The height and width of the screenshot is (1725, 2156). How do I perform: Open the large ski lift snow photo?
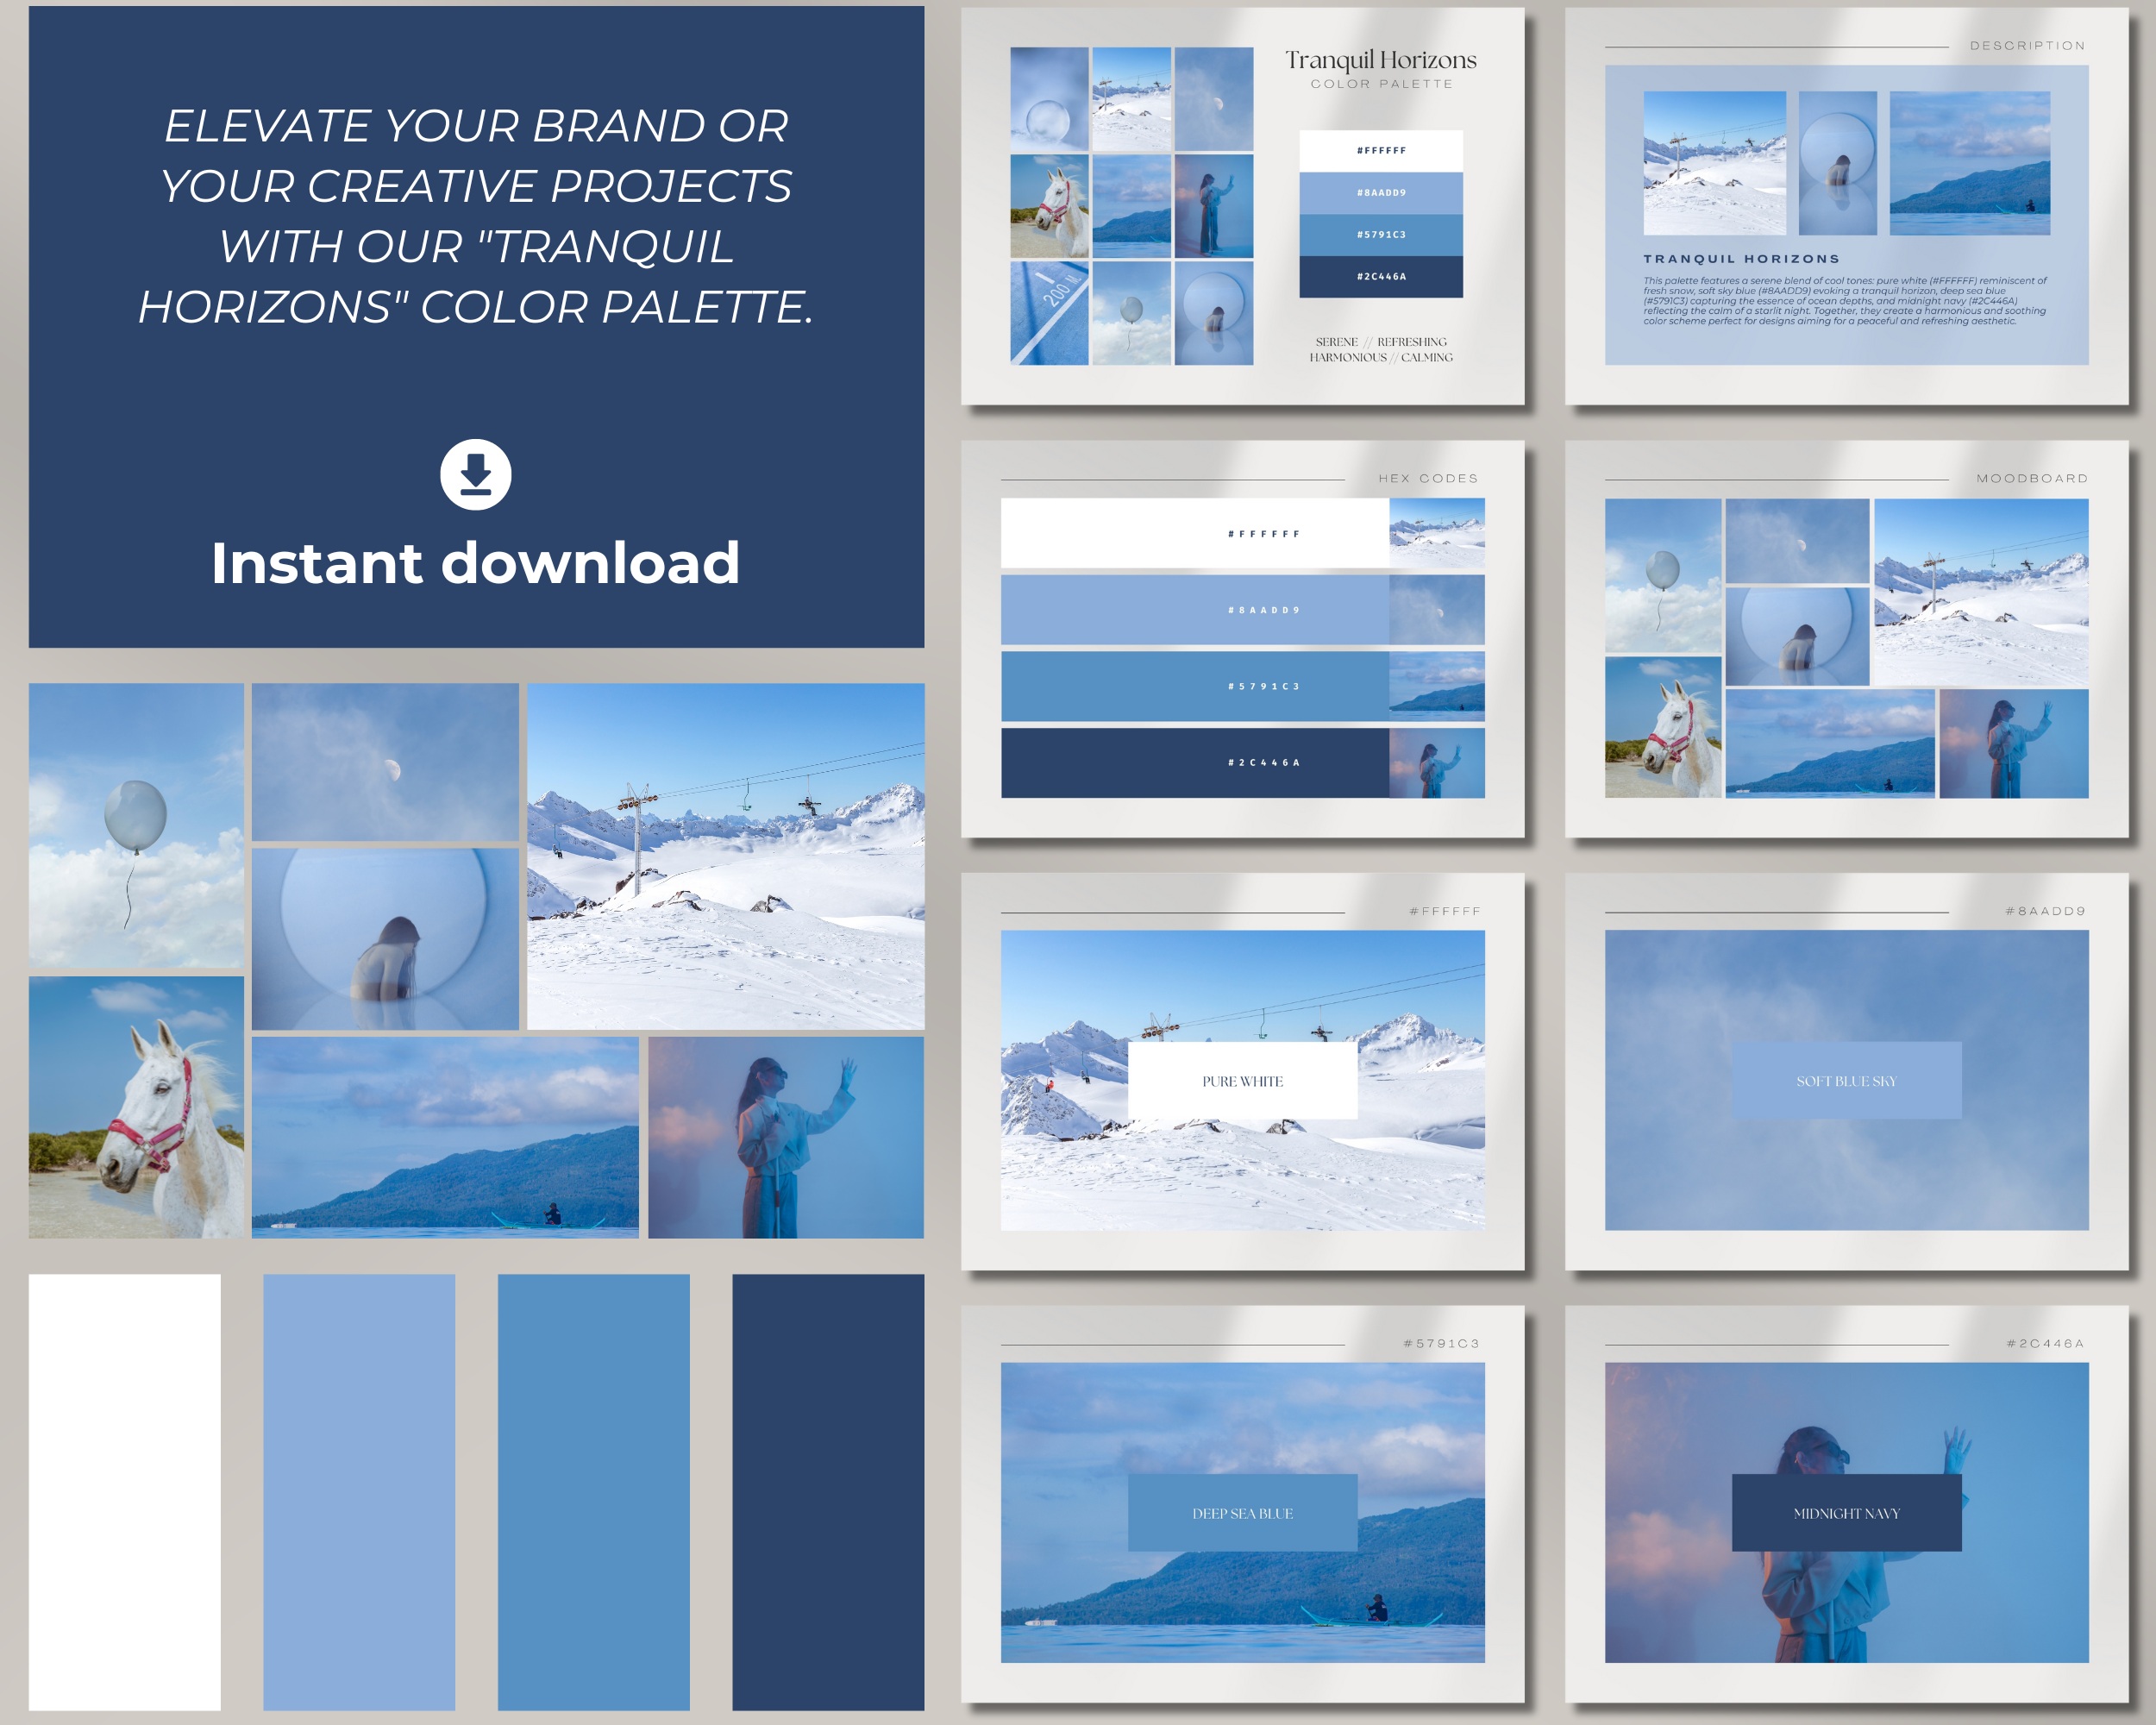click(725, 856)
